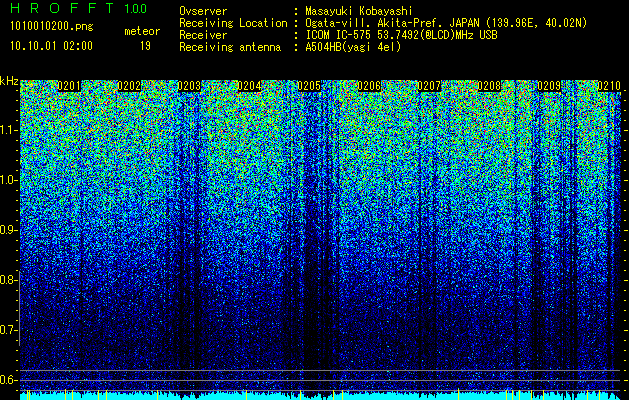
Task: Click the A504HB(yagi 4el) antenna value
Action: click(x=353, y=47)
